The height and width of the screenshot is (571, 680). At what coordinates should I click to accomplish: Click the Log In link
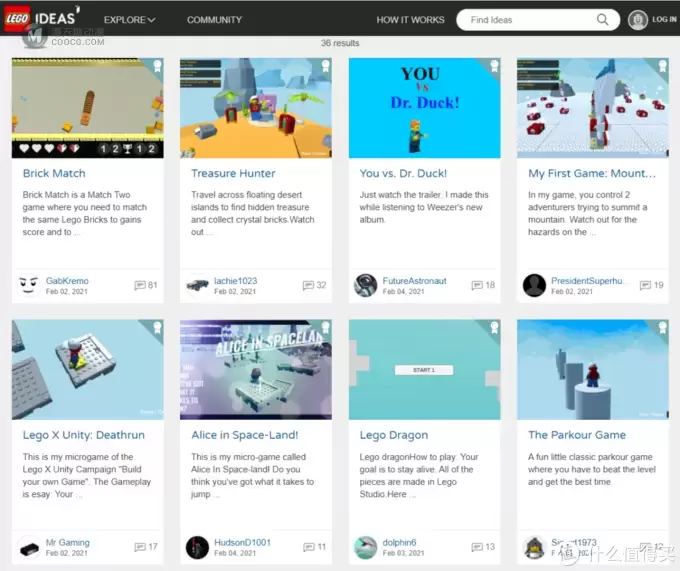664,20
